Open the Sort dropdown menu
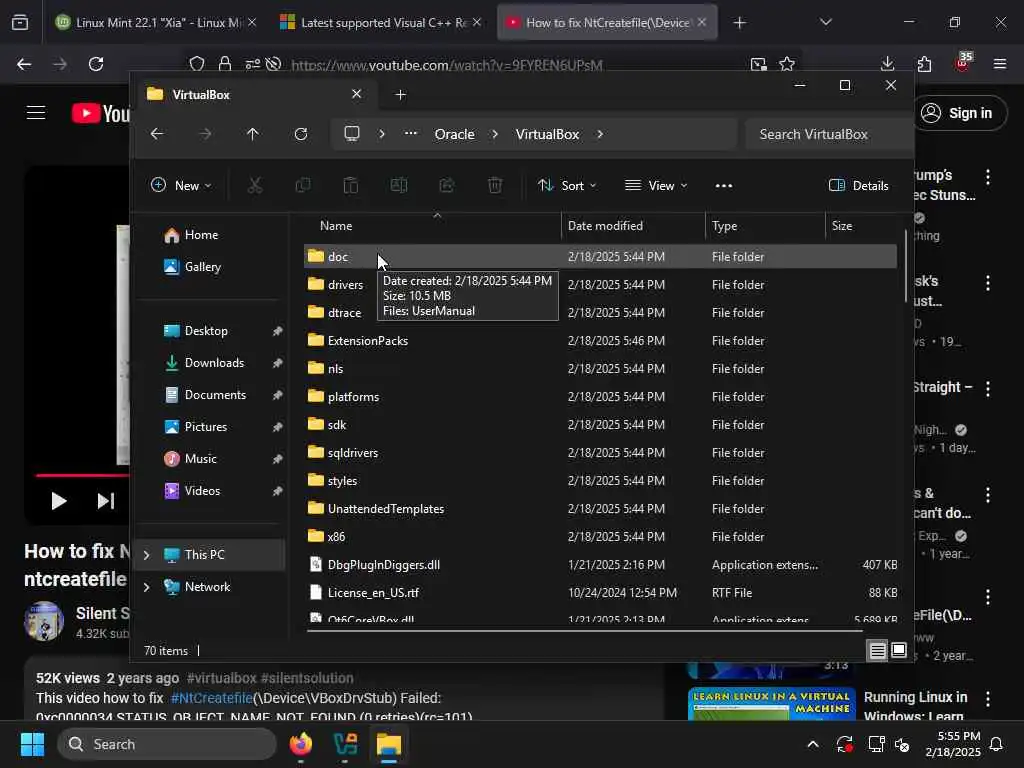Screen dimensions: 1024x768 (x=567, y=185)
